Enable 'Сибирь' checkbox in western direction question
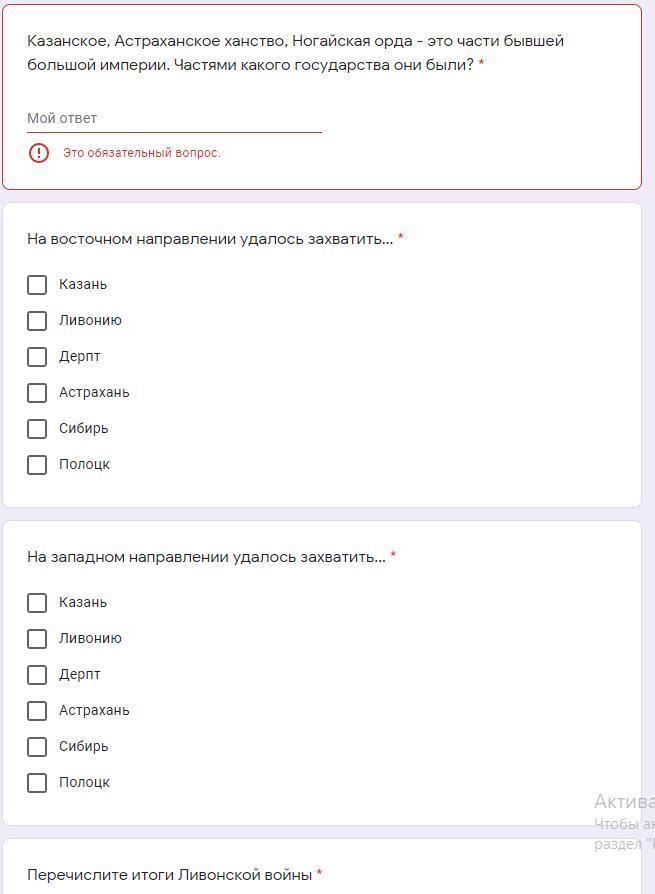The image size is (655, 894). [37, 747]
